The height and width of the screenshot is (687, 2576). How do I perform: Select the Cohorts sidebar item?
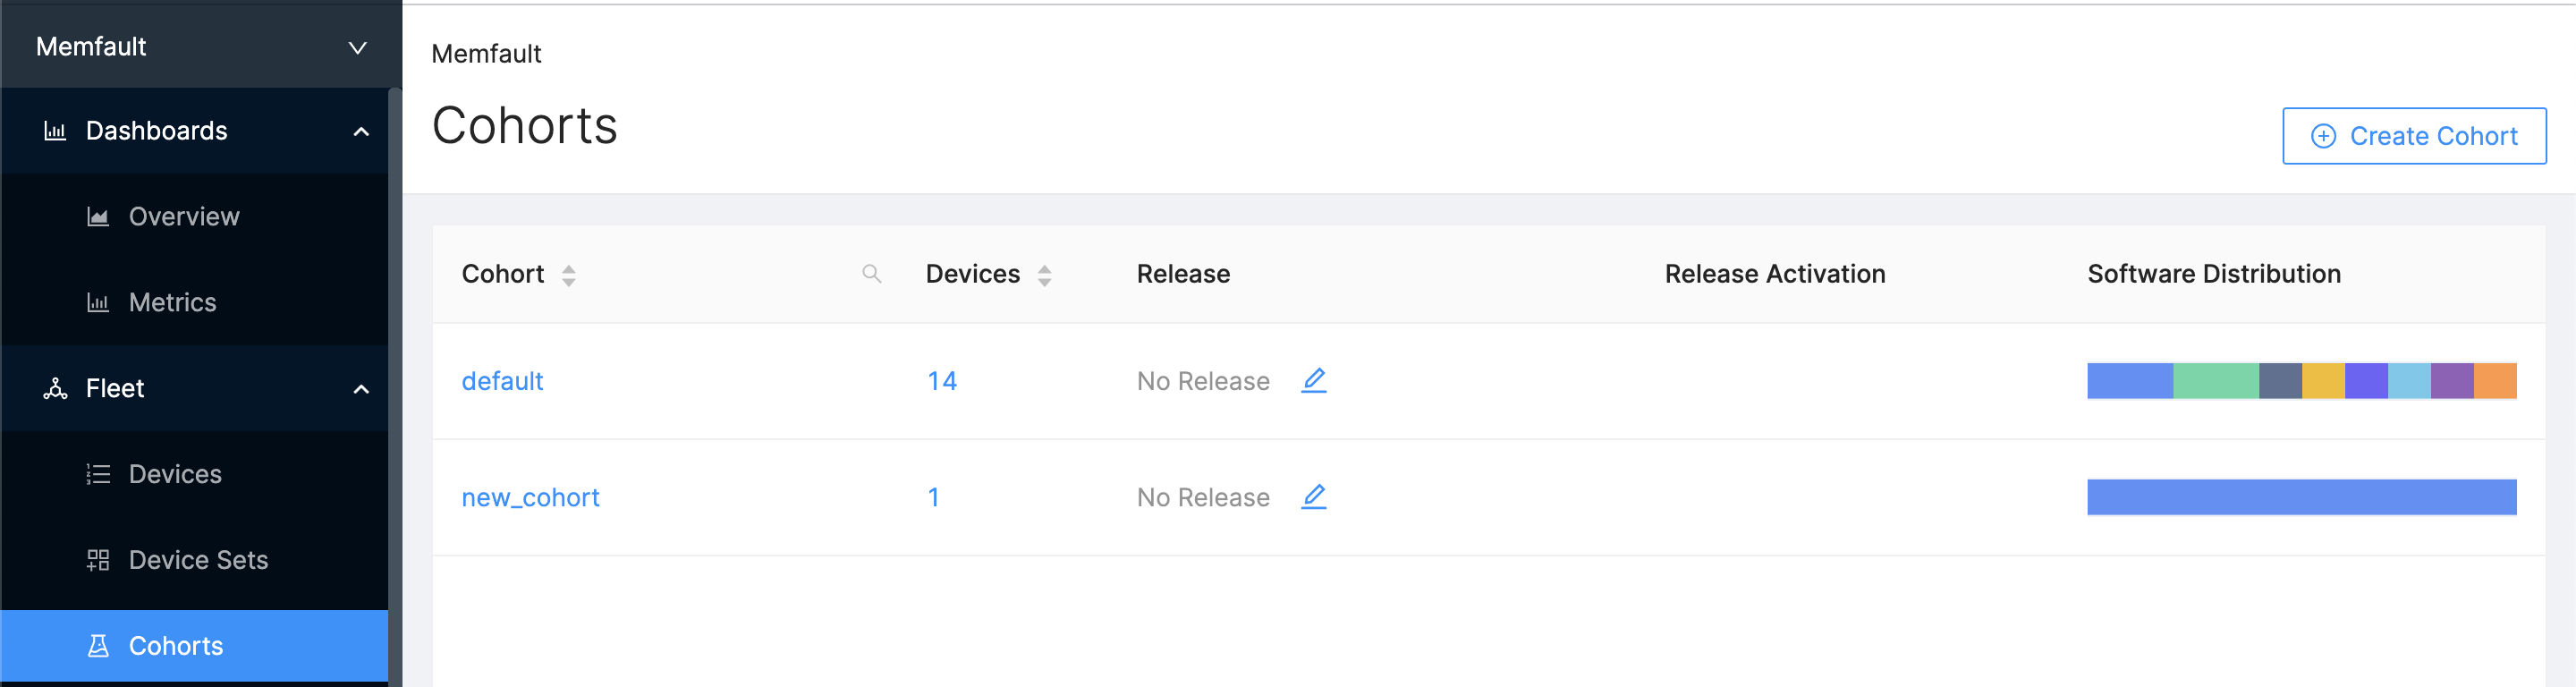pyautogui.click(x=194, y=646)
